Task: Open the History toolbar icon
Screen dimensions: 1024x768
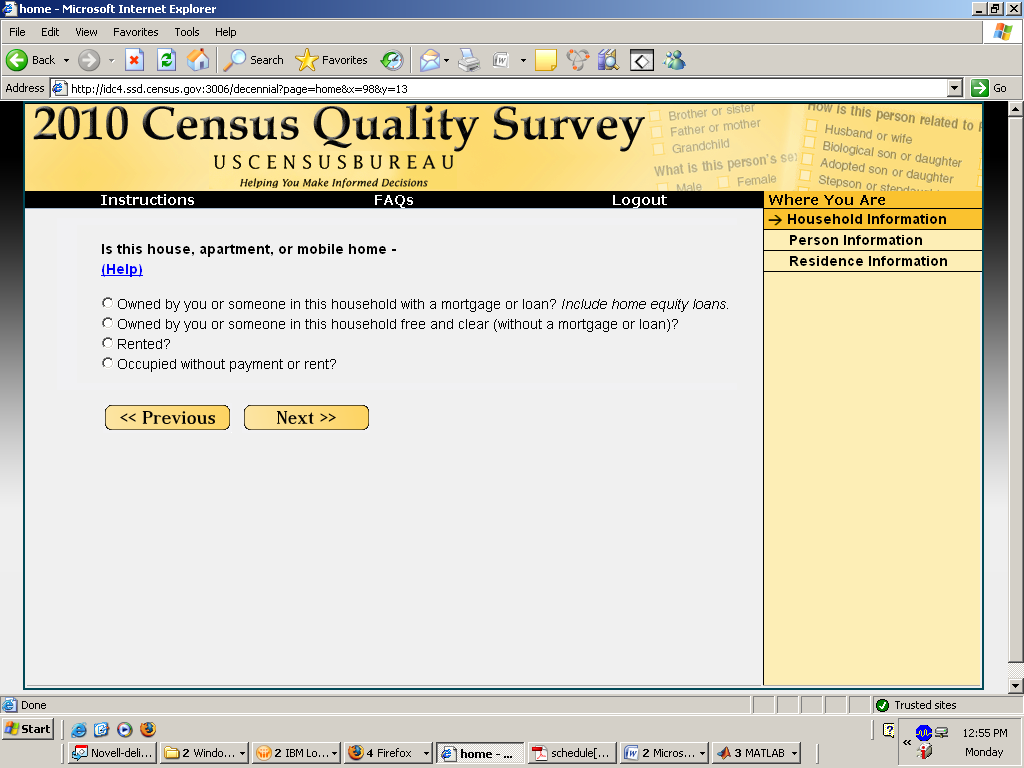Action: tap(391, 60)
